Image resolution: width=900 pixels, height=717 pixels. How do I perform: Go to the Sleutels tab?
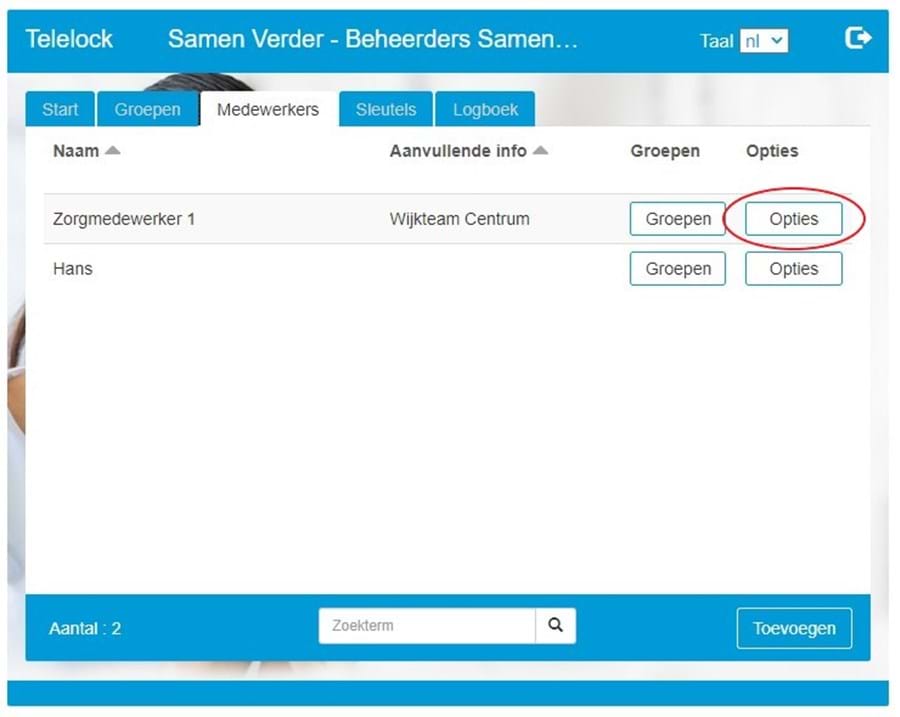(386, 109)
